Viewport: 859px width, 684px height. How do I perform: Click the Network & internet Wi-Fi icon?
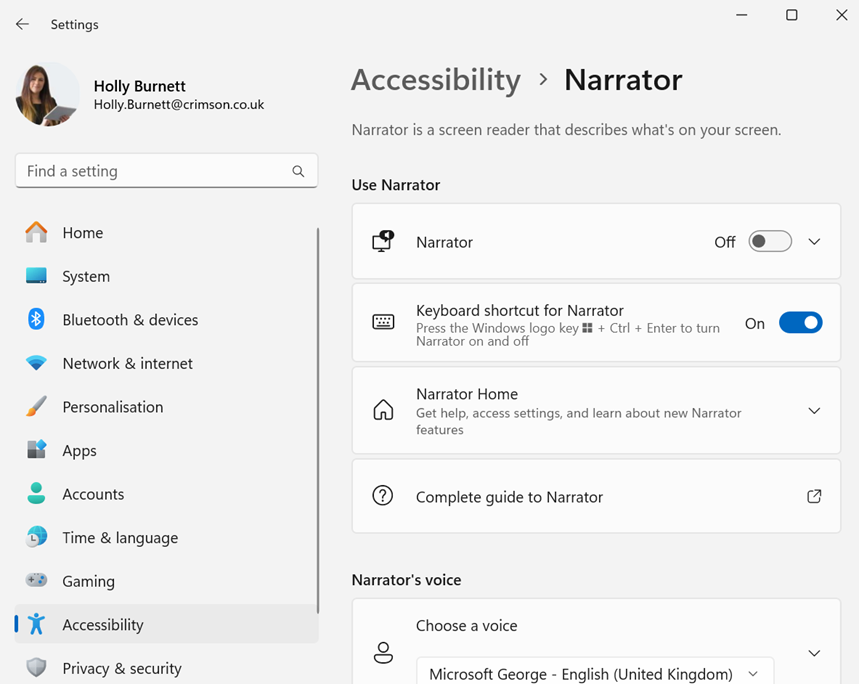point(36,363)
